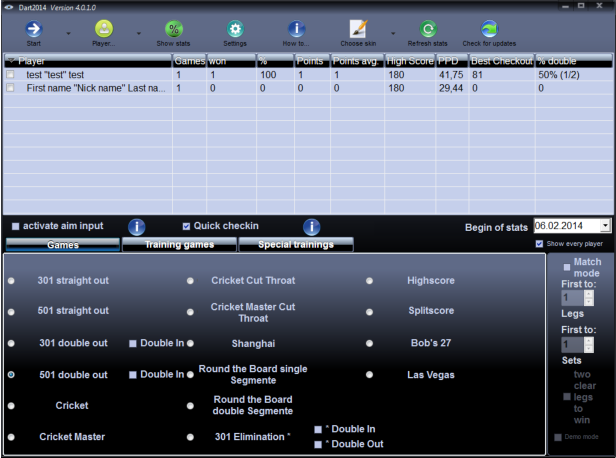The image size is (616, 458).
Task: Select the 301 straight out game
Action: (x=11, y=281)
